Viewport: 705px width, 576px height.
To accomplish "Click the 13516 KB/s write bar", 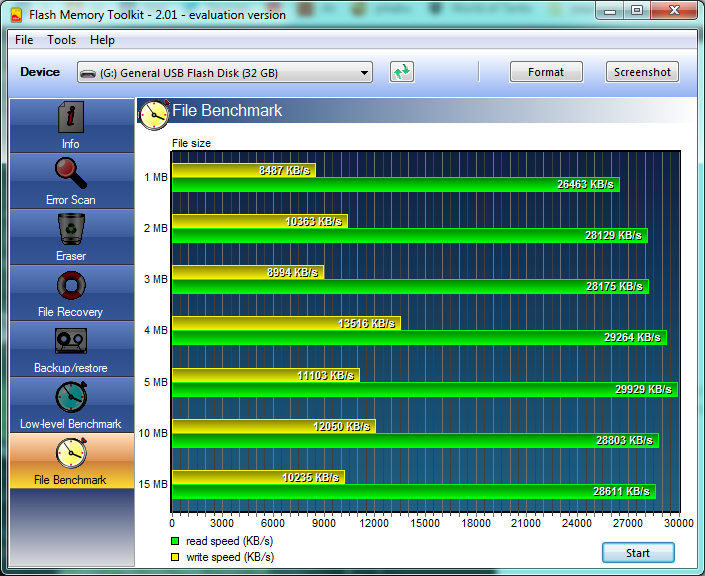I will [x=286, y=323].
